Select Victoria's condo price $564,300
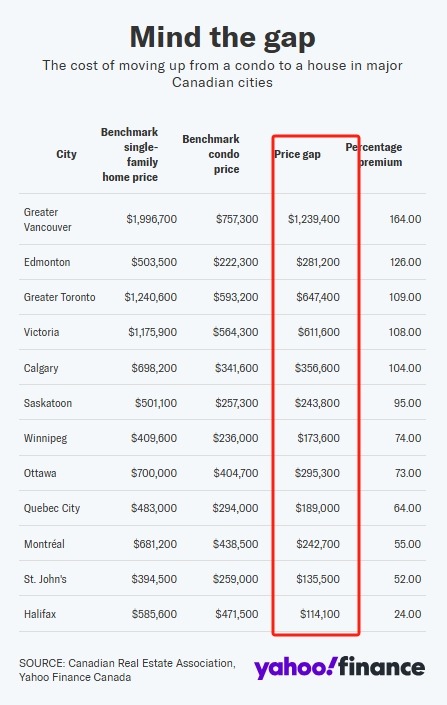Viewport: 447px width, 705px height. pos(236,332)
